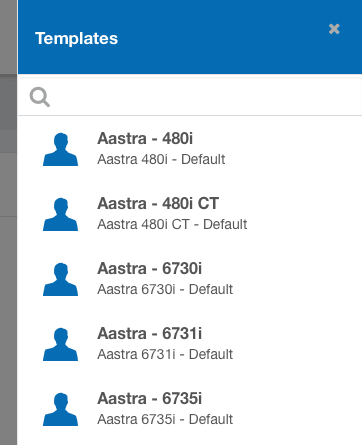The image size is (362, 445).
Task: Click the person icon beside Aastra - 480i
Action: click(60, 149)
